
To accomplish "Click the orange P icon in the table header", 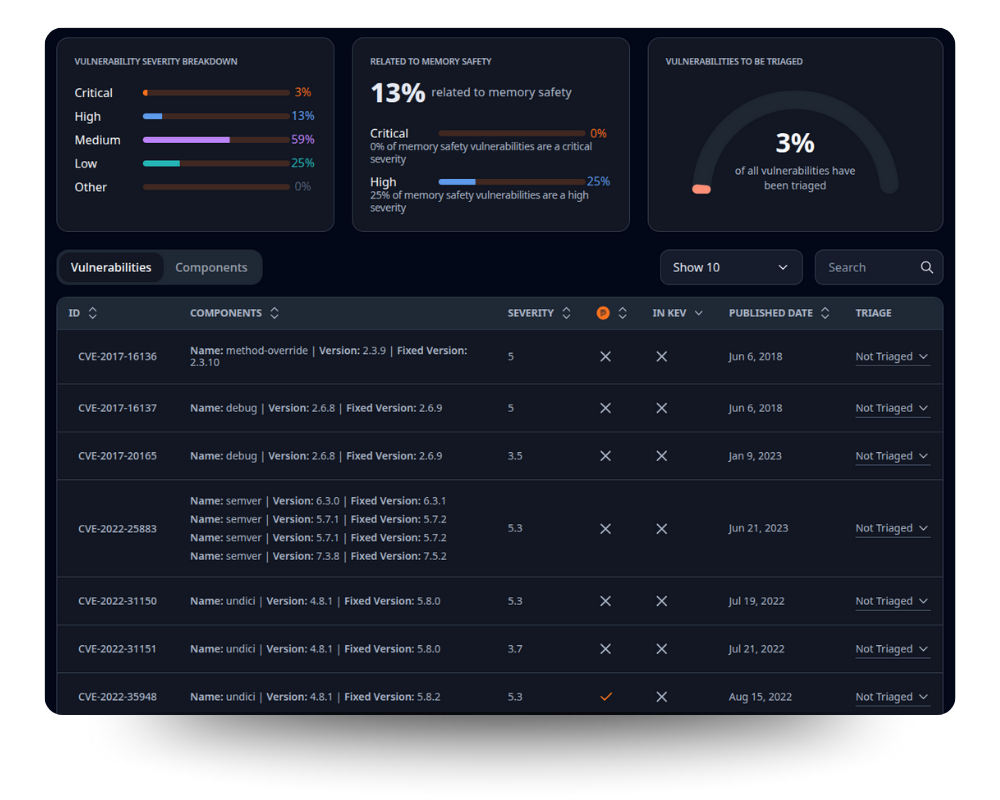I will [x=605, y=312].
